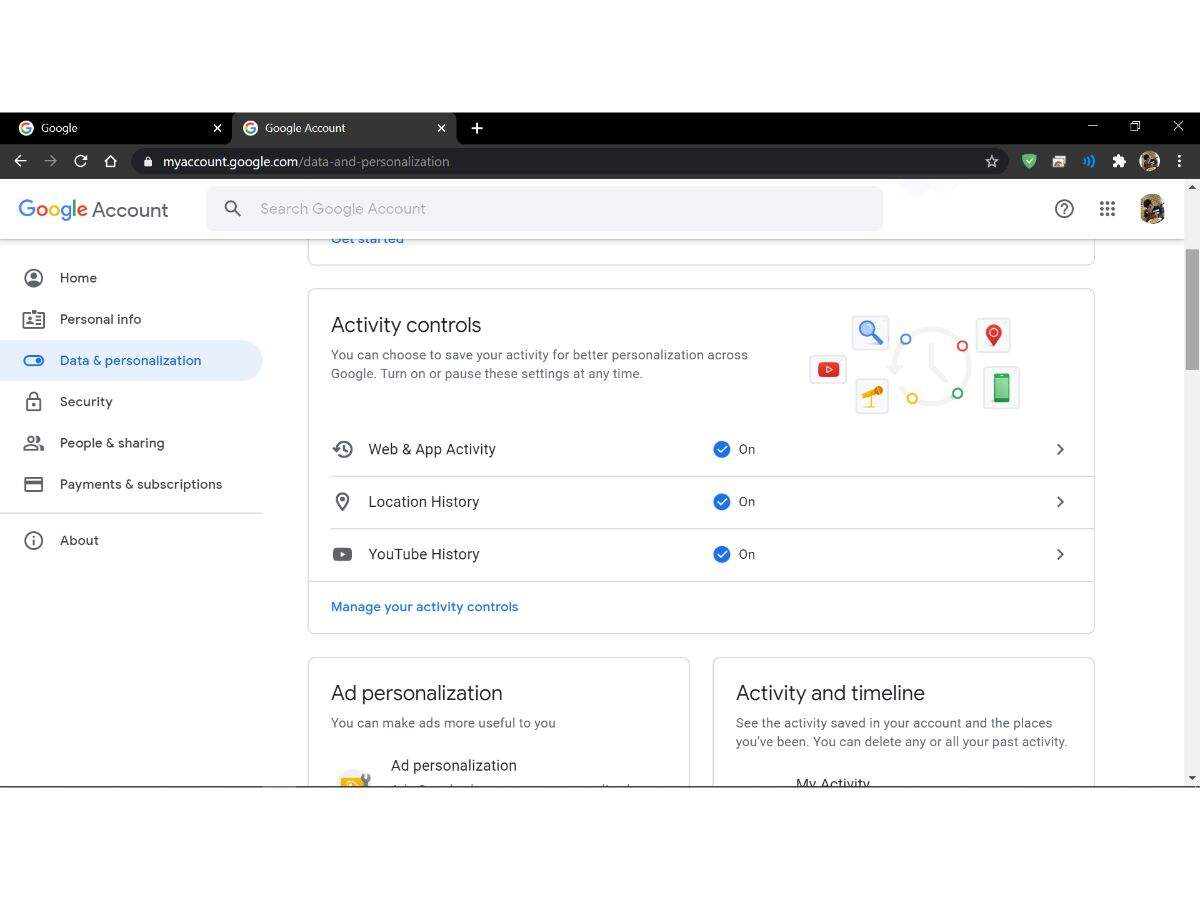Expand Location History chevron arrow

1060,502
